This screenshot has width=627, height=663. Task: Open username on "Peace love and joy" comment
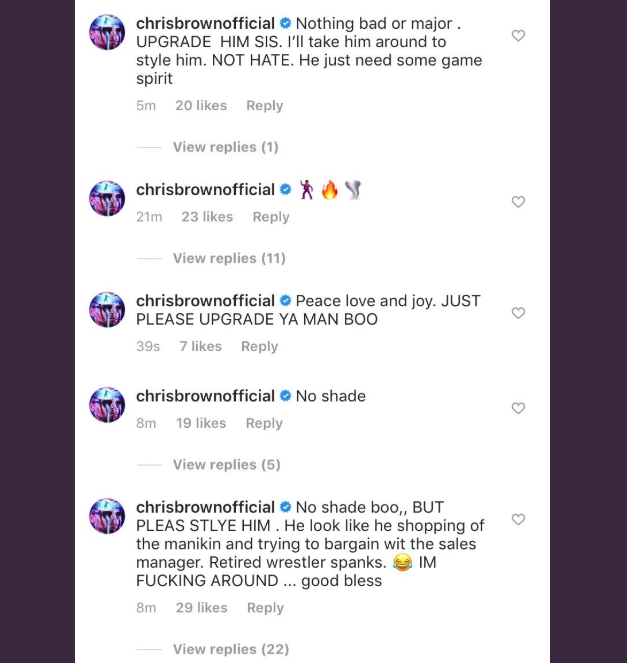(205, 301)
